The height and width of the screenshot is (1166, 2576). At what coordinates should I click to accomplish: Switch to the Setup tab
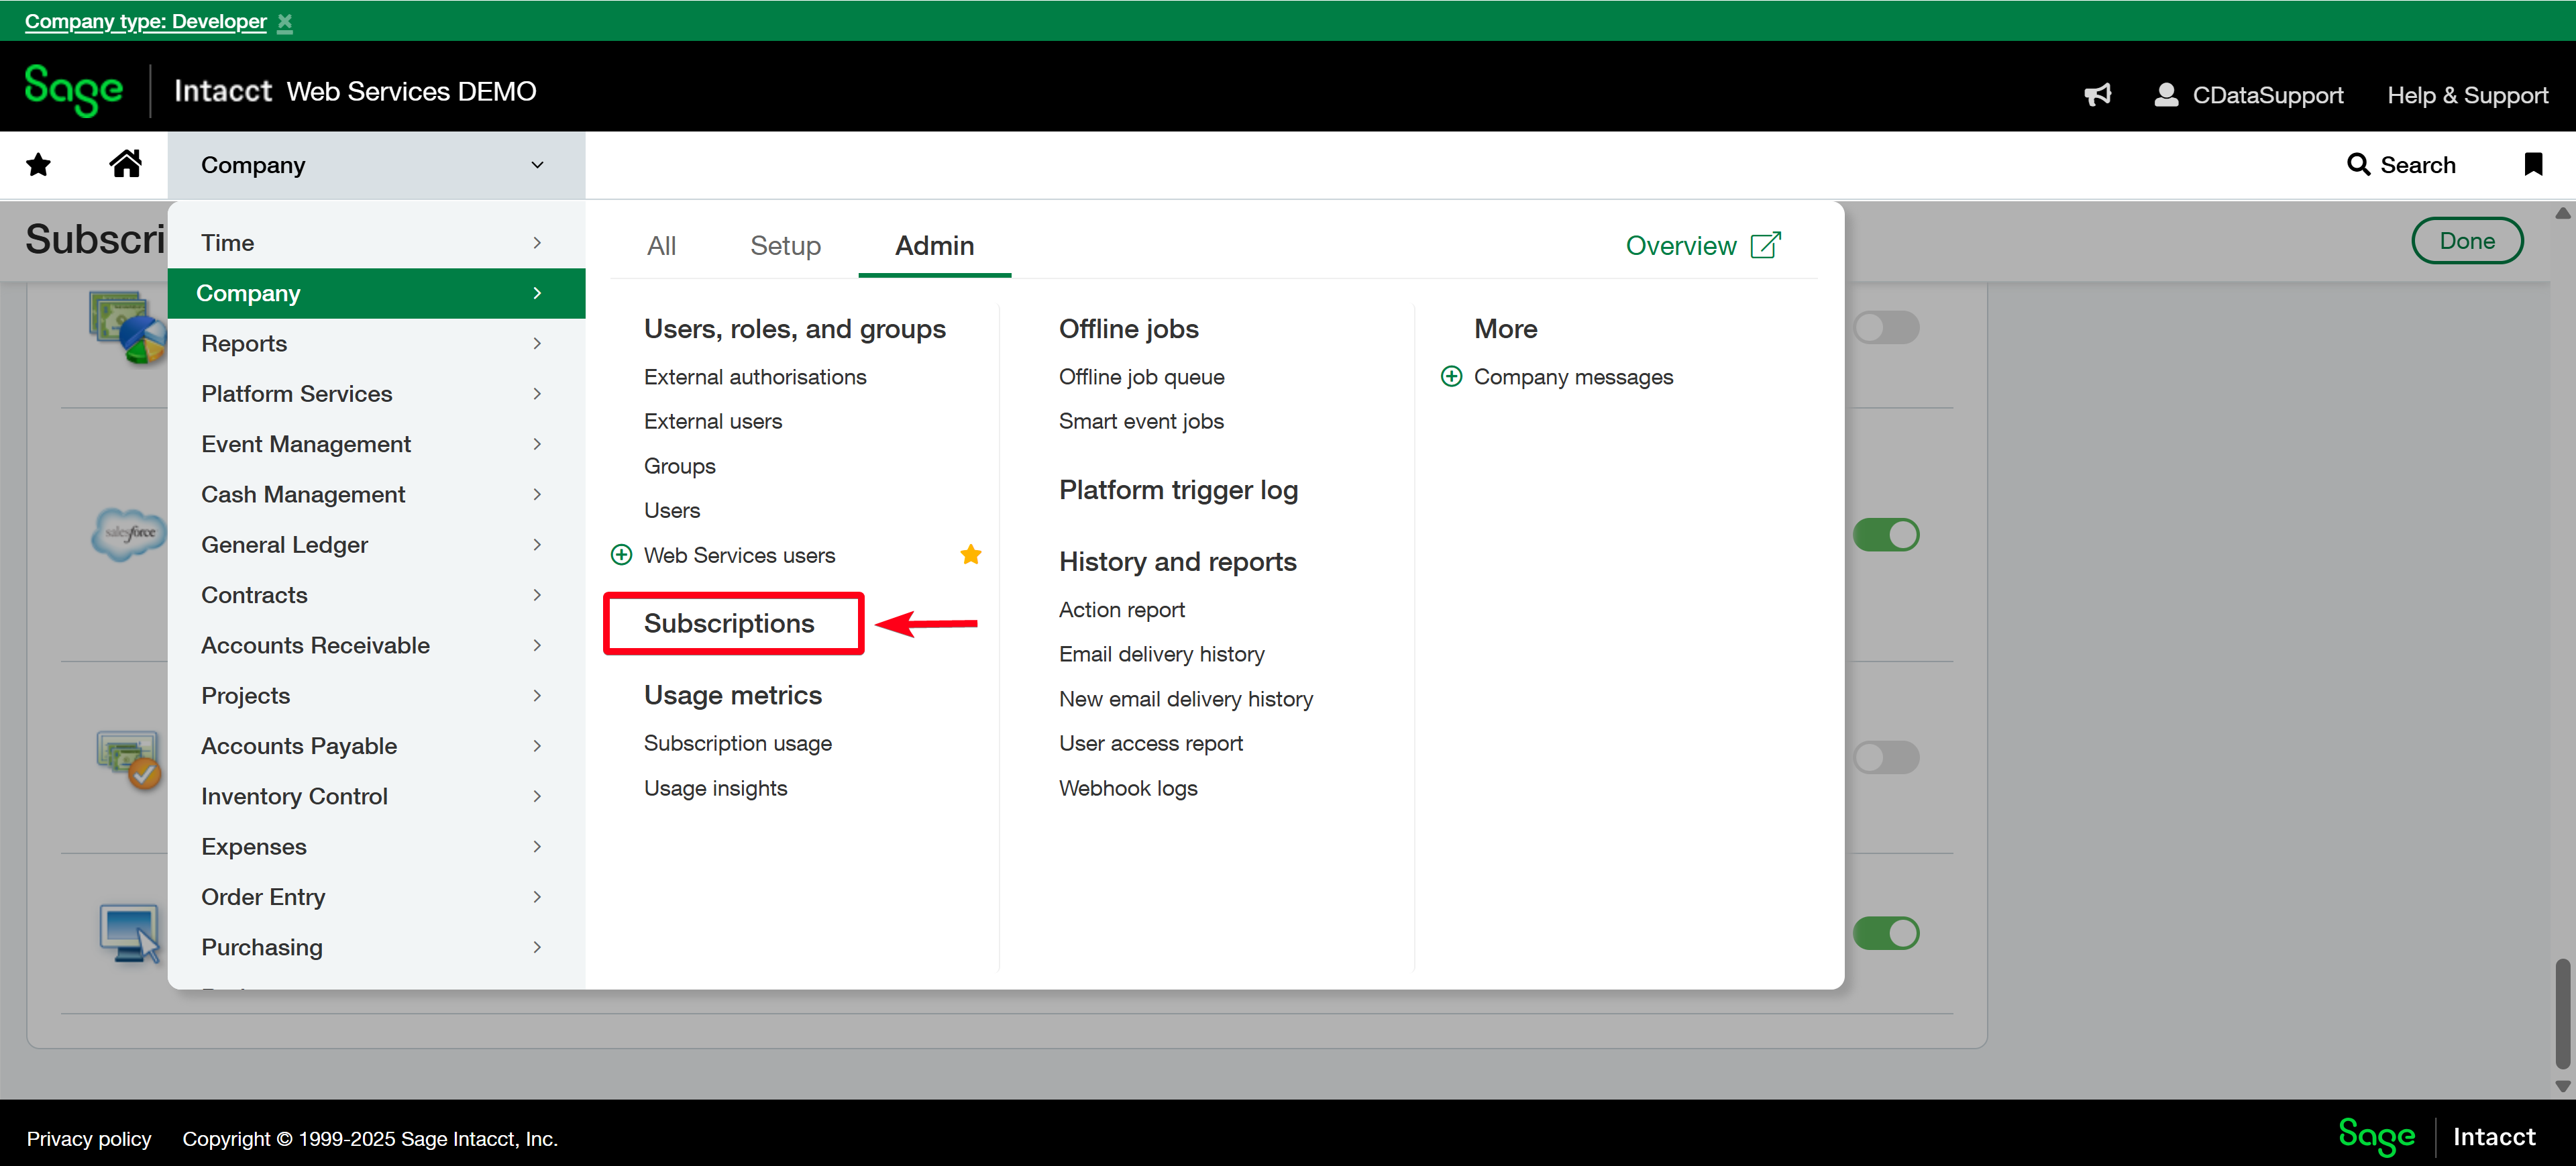[x=785, y=246]
